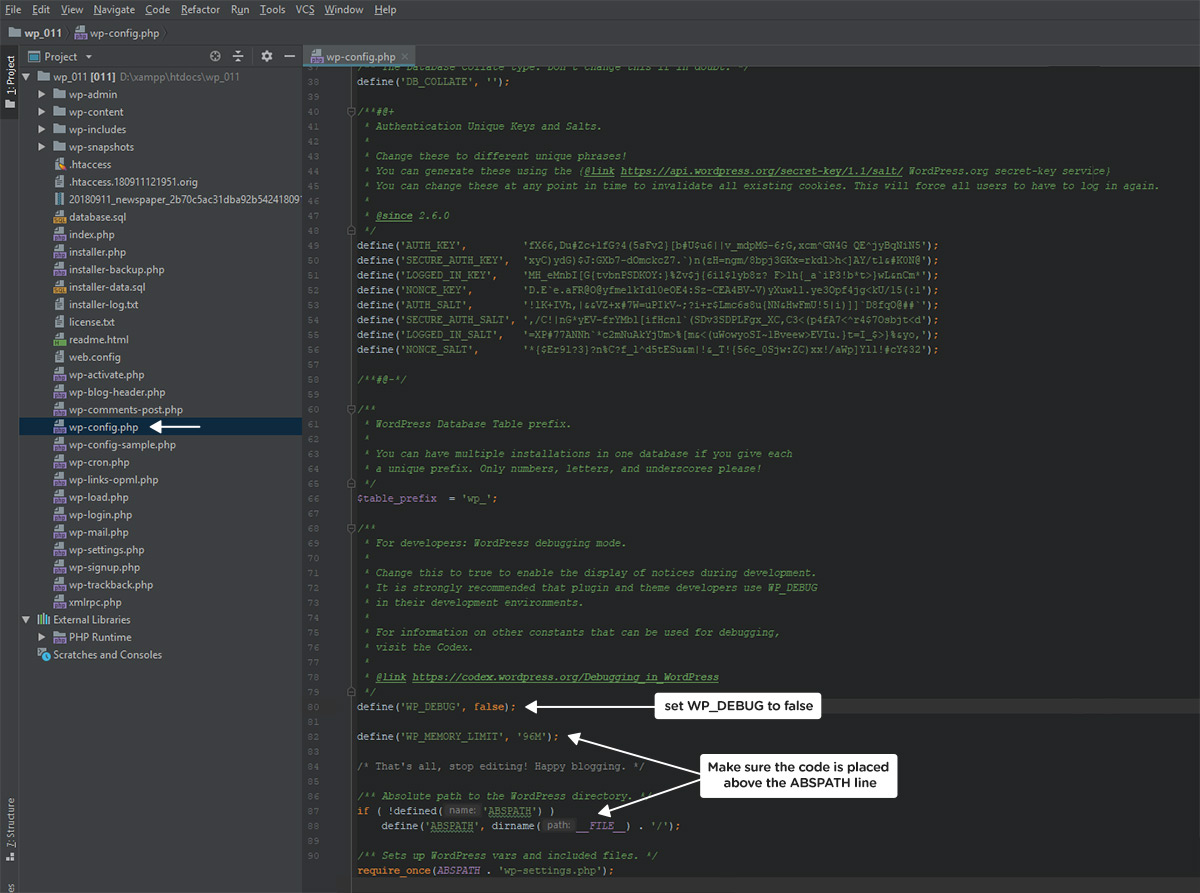The image size is (1200, 893).
Task: Open the View menu
Action: [x=72, y=9]
